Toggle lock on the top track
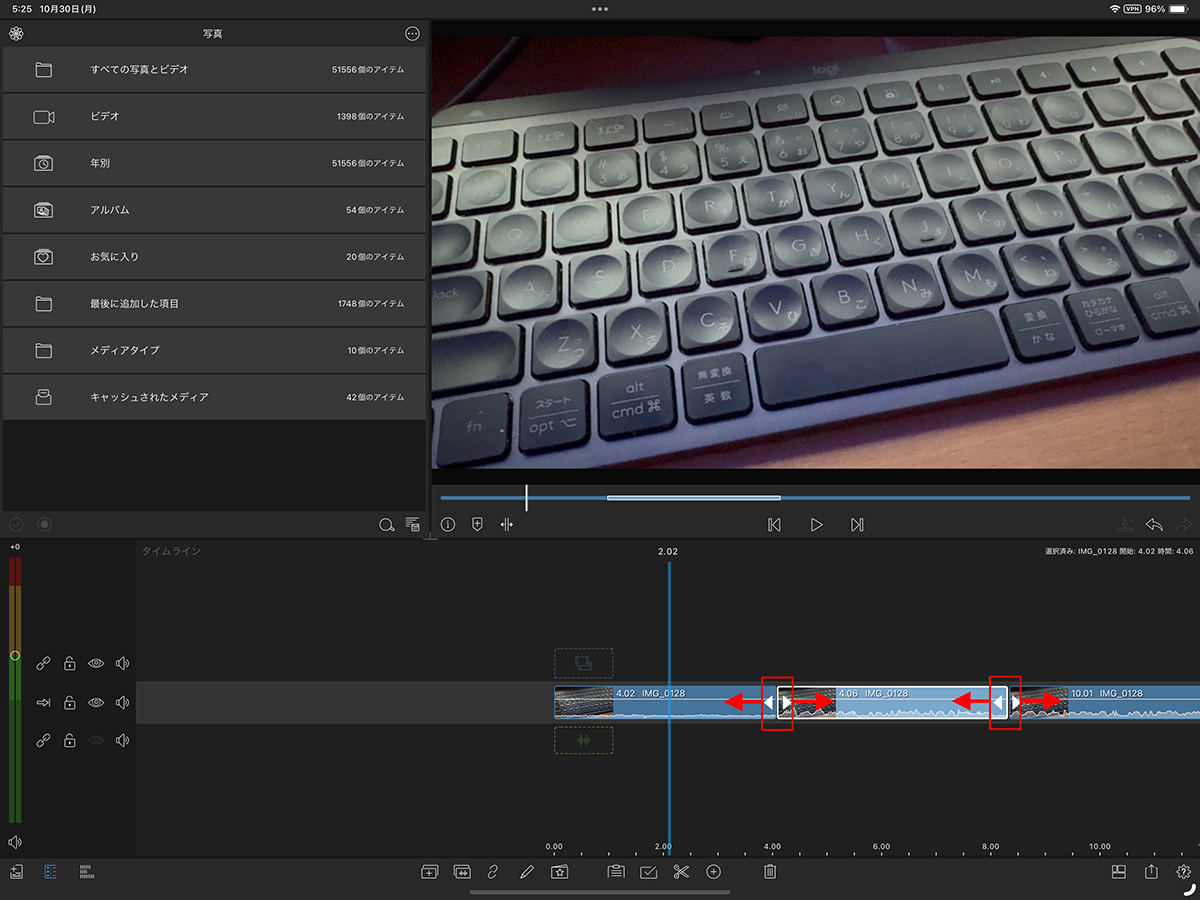 tap(70, 663)
